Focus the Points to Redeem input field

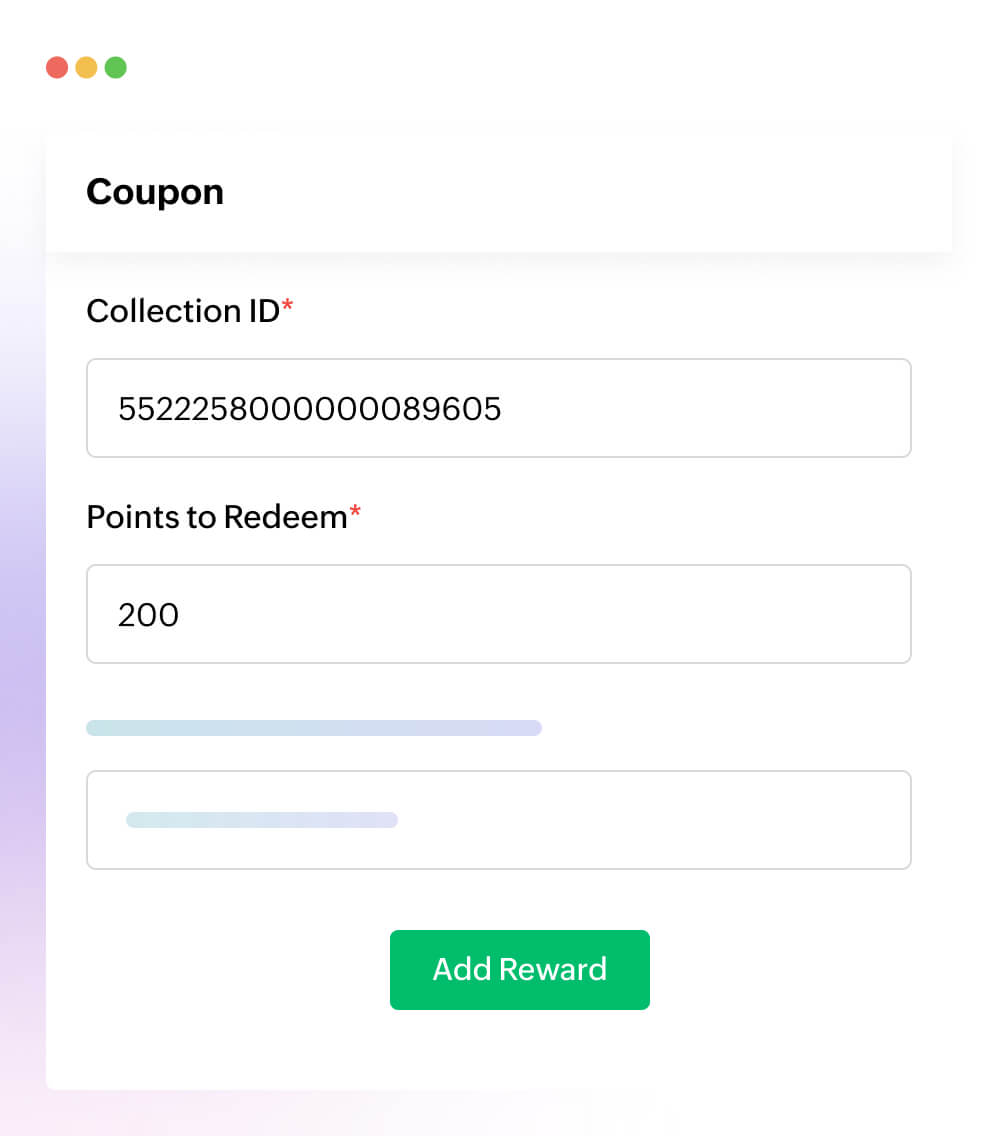click(500, 614)
